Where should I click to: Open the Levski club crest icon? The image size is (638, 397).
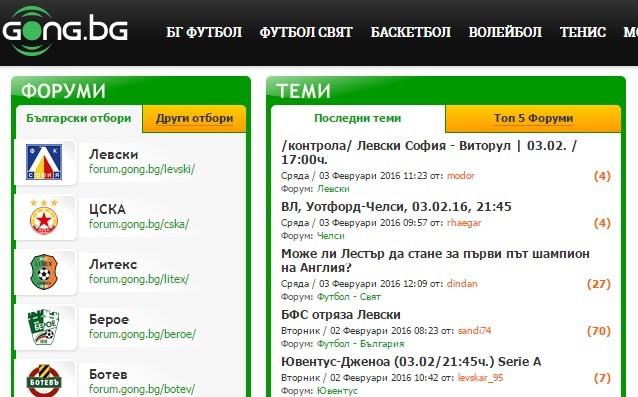(44, 162)
